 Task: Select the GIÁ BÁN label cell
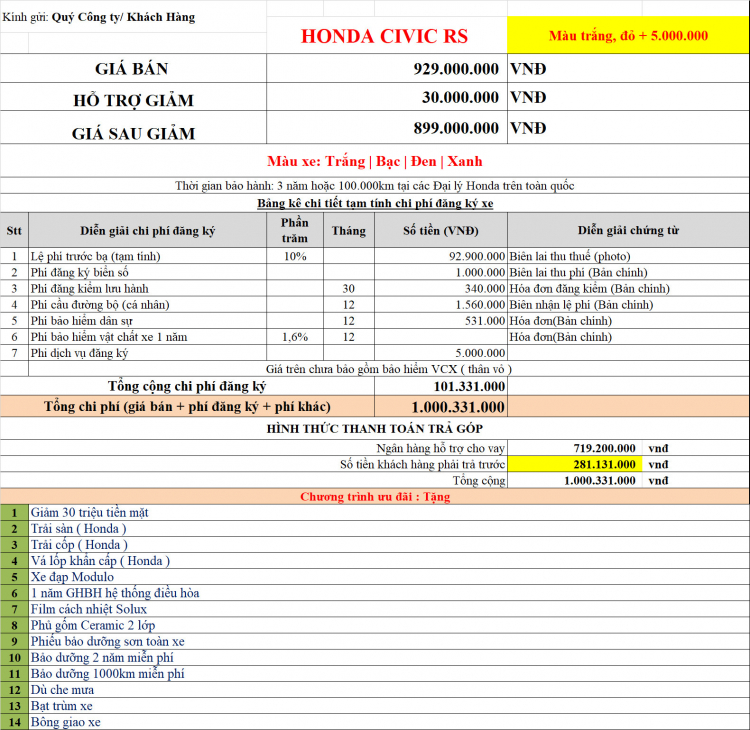[x=133, y=68]
